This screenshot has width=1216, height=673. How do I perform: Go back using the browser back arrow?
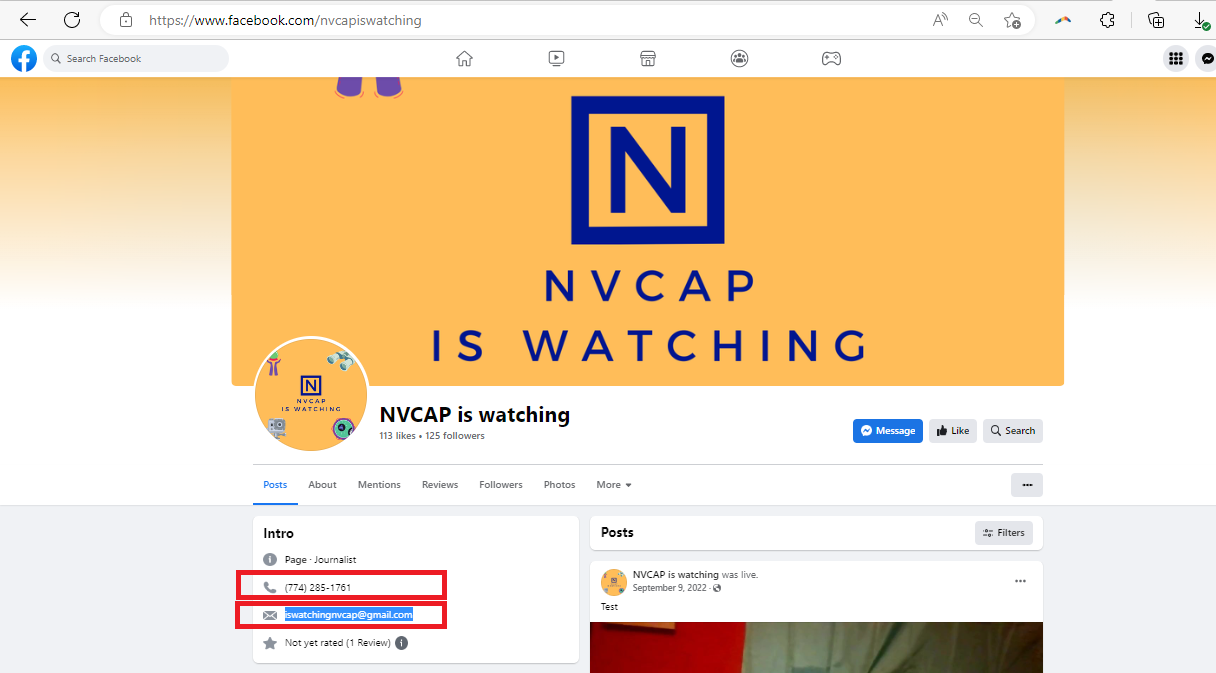(28, 20)
